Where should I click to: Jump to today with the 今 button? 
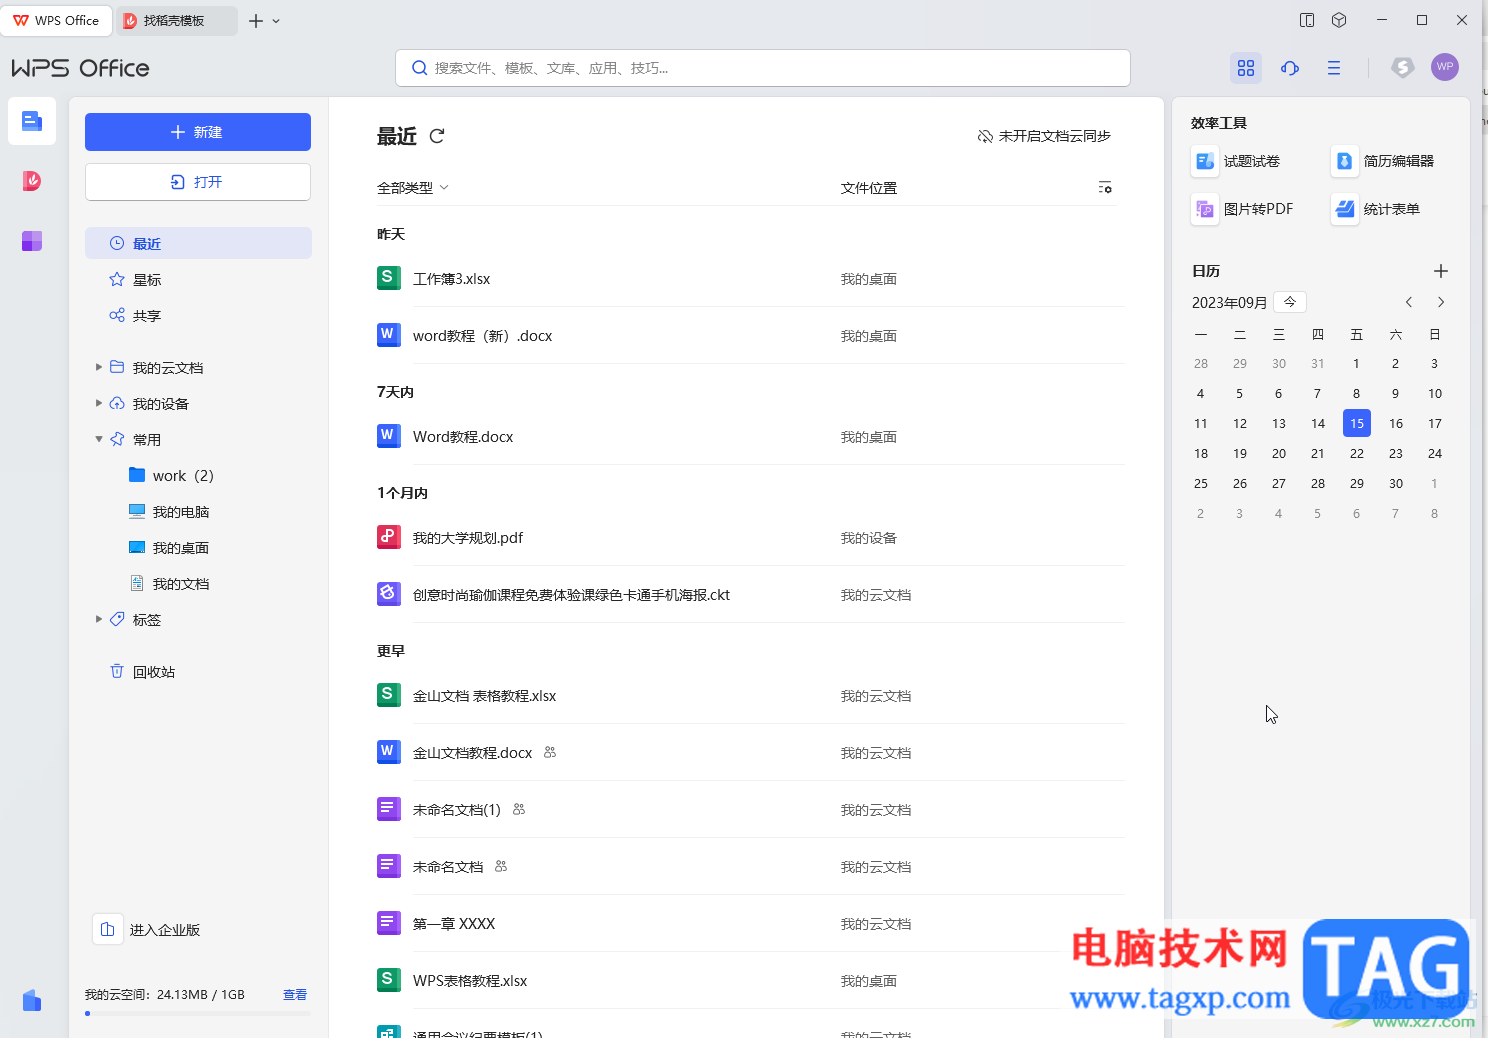pos(1290,302)
